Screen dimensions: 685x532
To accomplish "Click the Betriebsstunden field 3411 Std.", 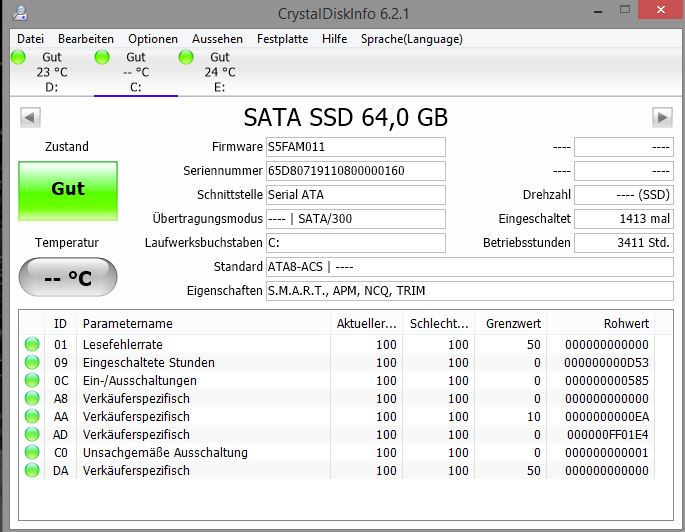I will coord(623,243).
